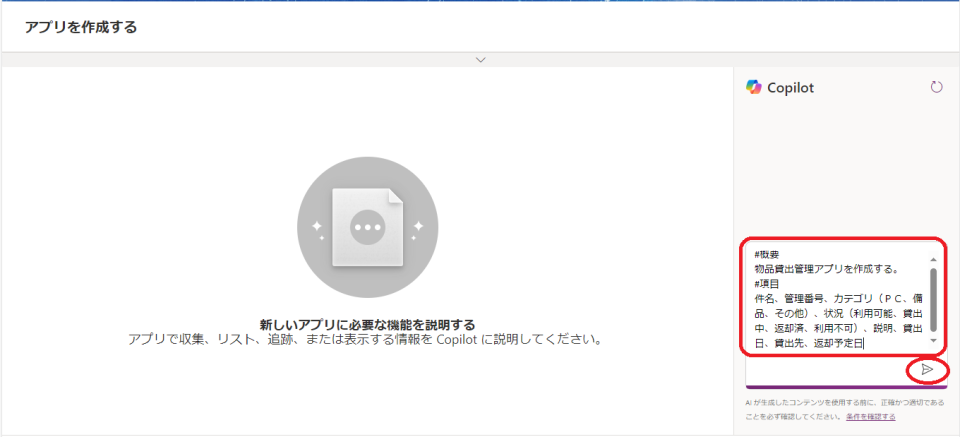
Task: Click the Copilot panel heading text
Action: [x=790, y=88]
